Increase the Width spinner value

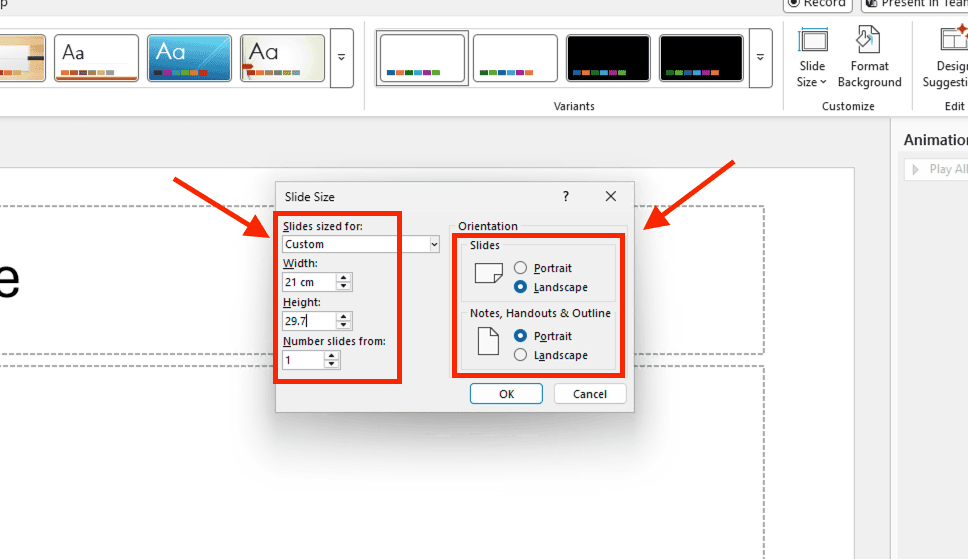pyautogui.click(x=344, y=278)
